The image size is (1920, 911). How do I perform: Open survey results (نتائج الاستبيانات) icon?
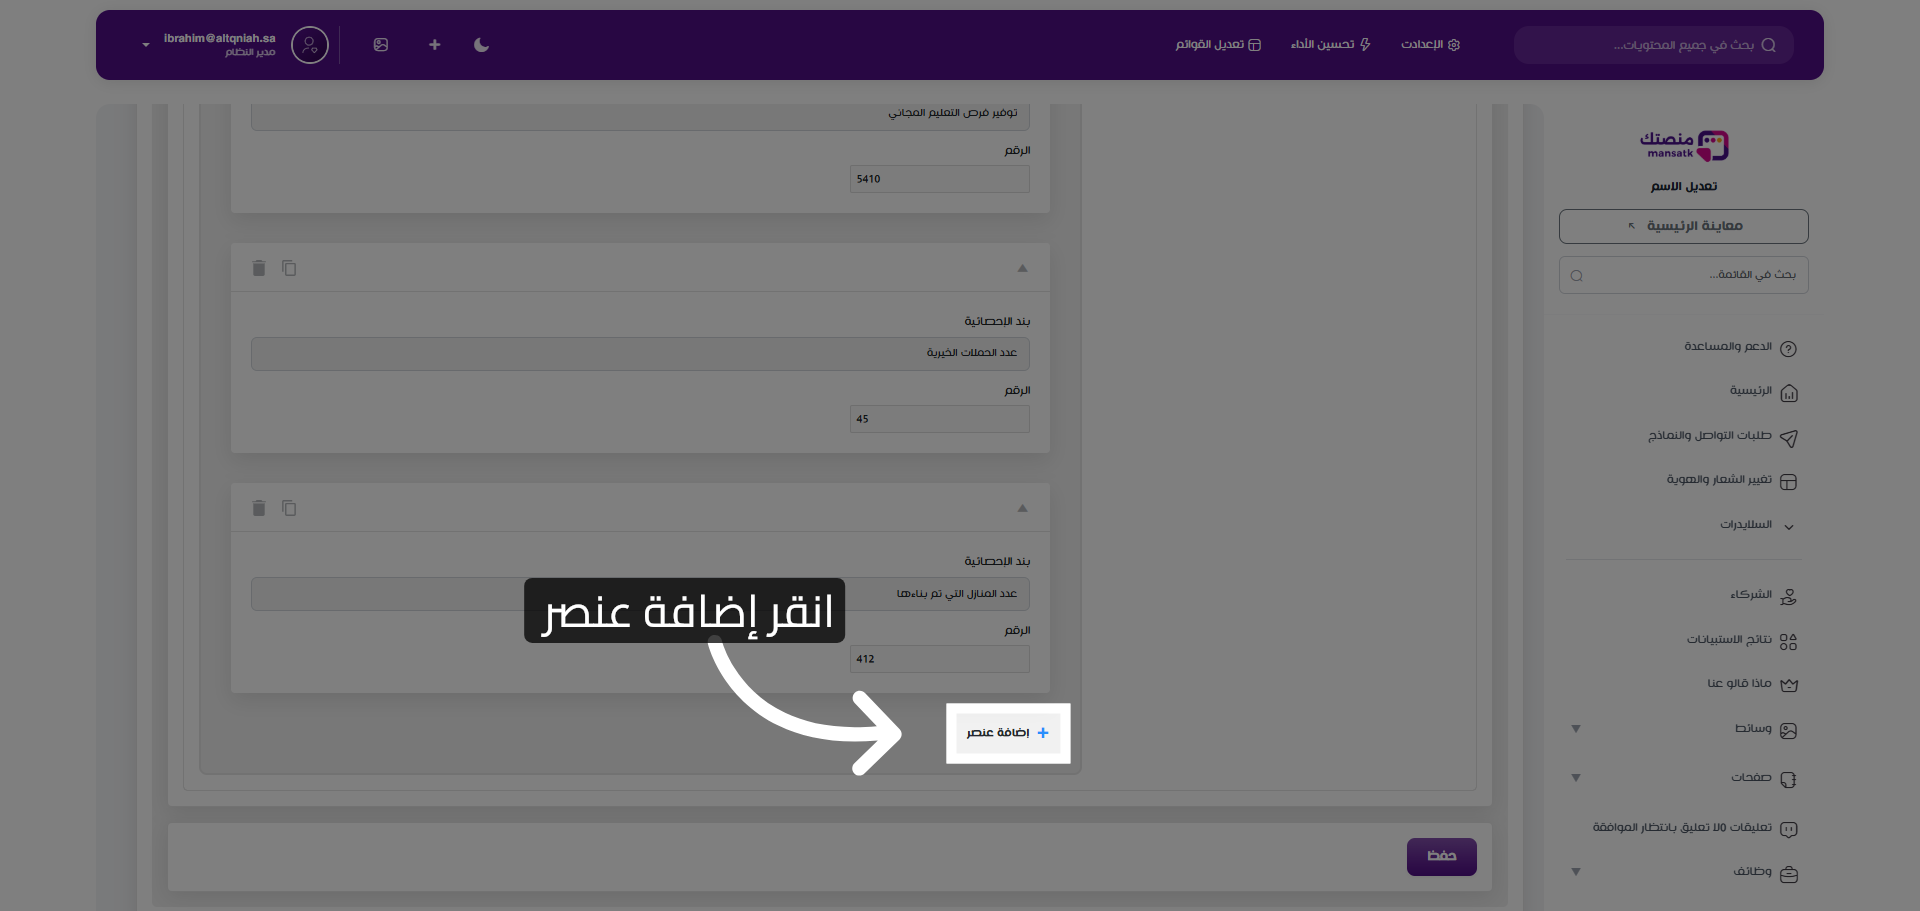[1790, 640]
